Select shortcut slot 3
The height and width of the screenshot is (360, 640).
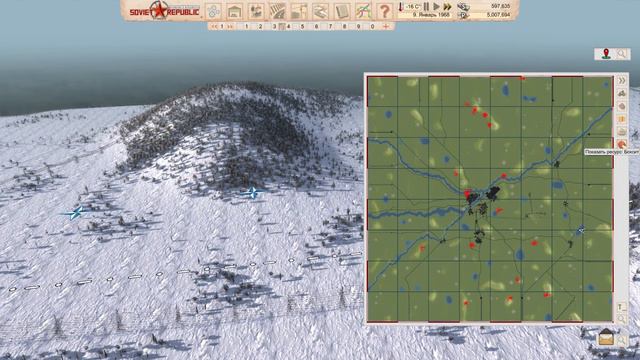pos(274,27)
